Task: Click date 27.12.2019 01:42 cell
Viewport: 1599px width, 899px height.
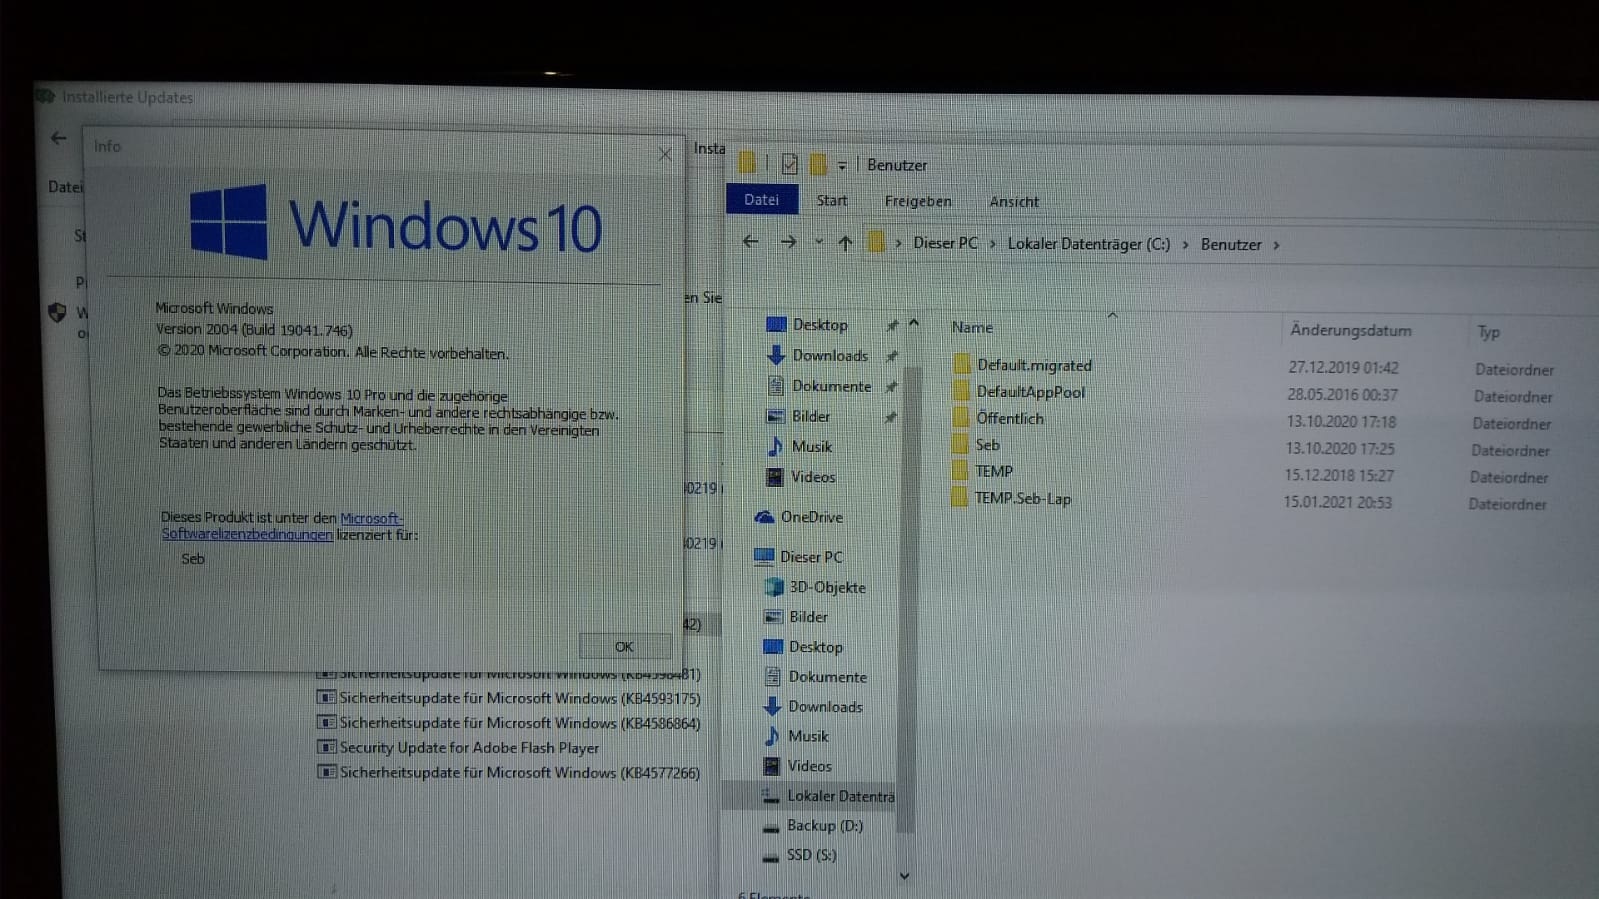Action: click(1342, 367)
